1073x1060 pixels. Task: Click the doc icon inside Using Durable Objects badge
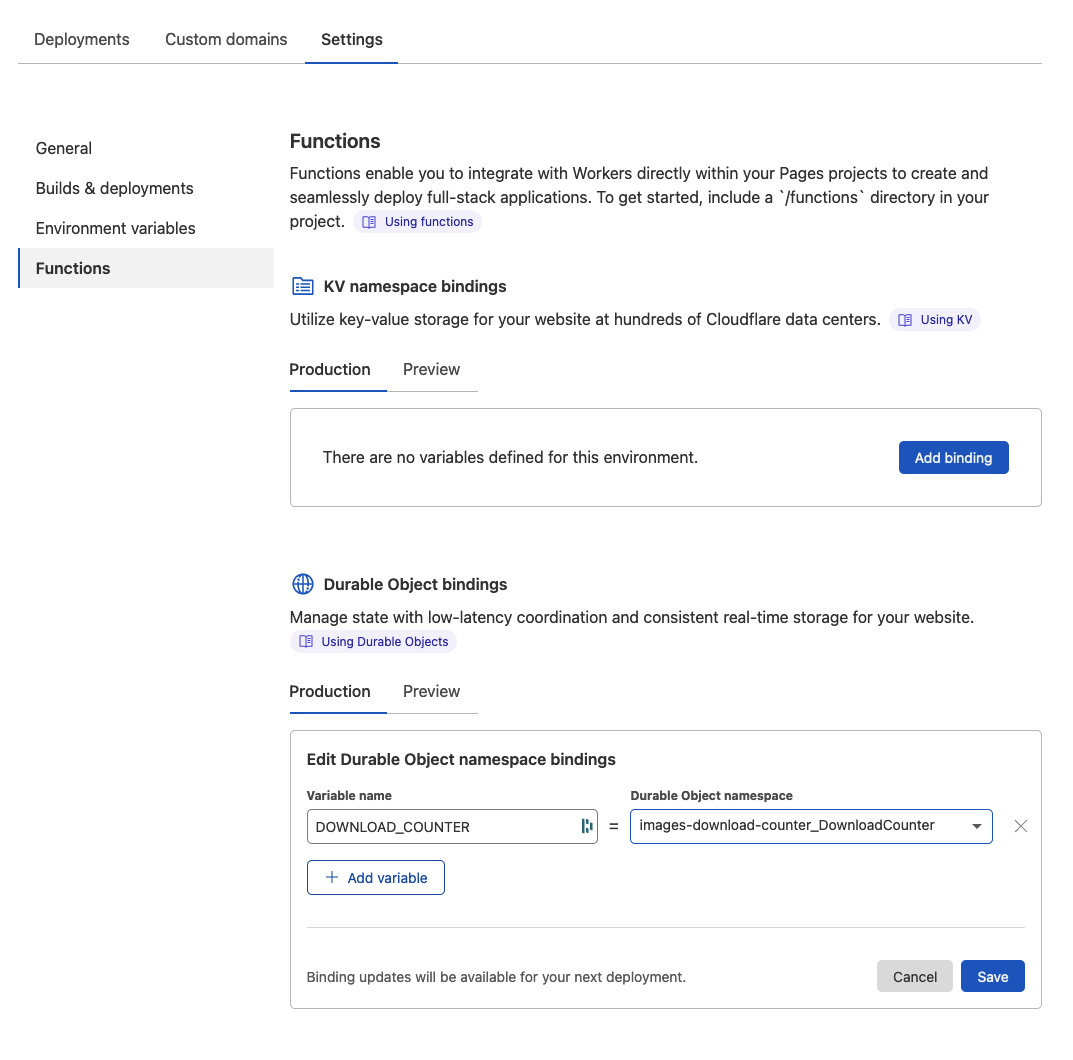click(x=305, y=641)
